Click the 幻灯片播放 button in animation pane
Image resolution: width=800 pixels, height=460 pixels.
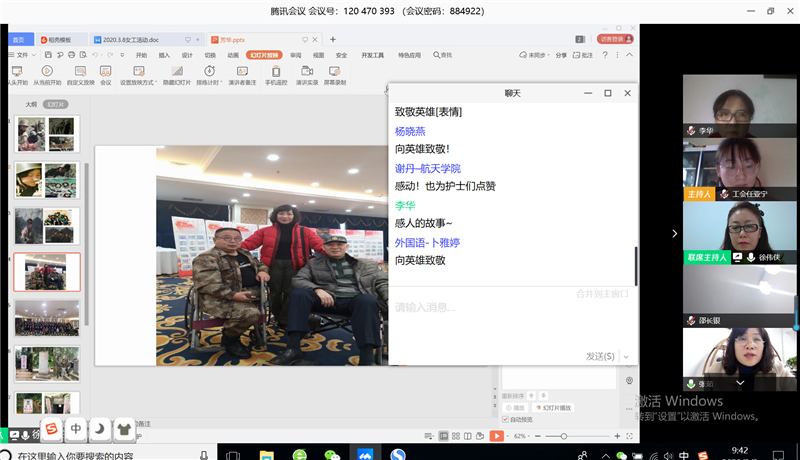coord(553,407)
